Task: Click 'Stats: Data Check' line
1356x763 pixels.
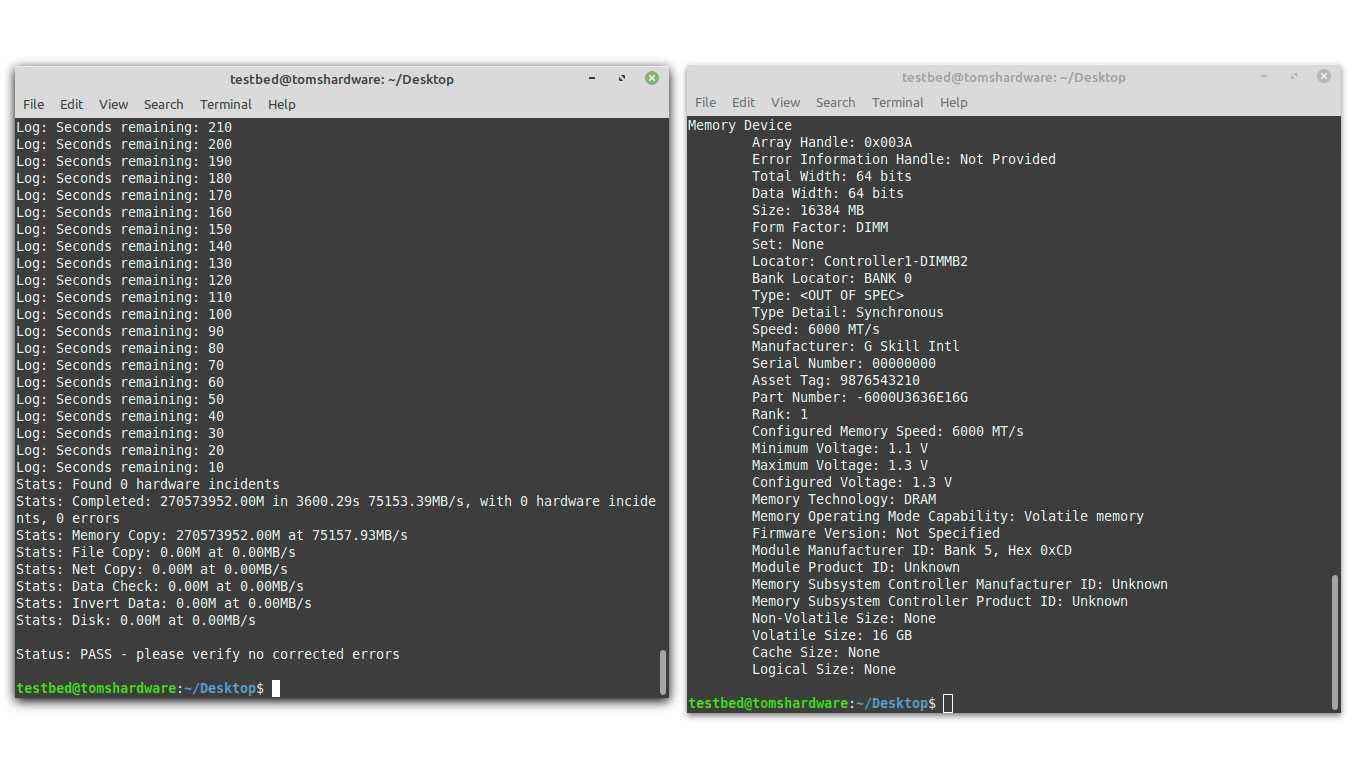Action: pos(160,586)
